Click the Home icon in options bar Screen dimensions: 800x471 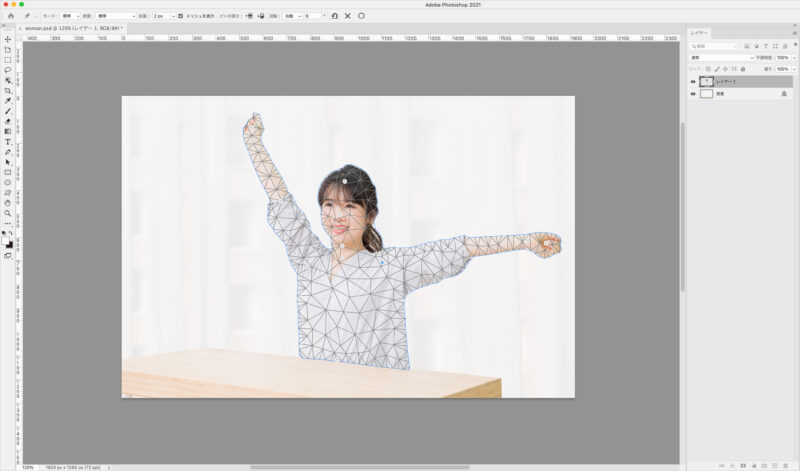[x=11, y=16]
